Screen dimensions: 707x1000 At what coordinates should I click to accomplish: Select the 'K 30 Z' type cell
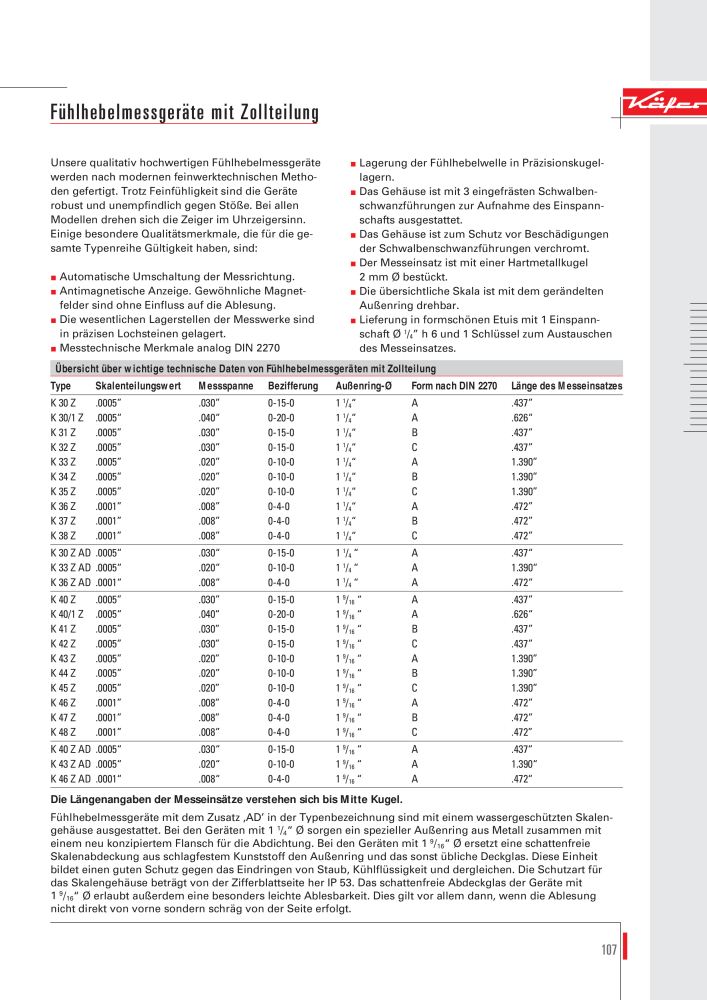[x=63, y=403]
